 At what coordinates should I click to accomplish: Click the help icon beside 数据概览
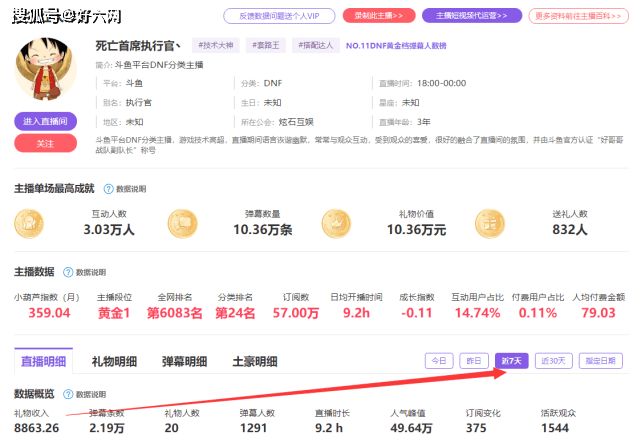(x=68, y=394)
